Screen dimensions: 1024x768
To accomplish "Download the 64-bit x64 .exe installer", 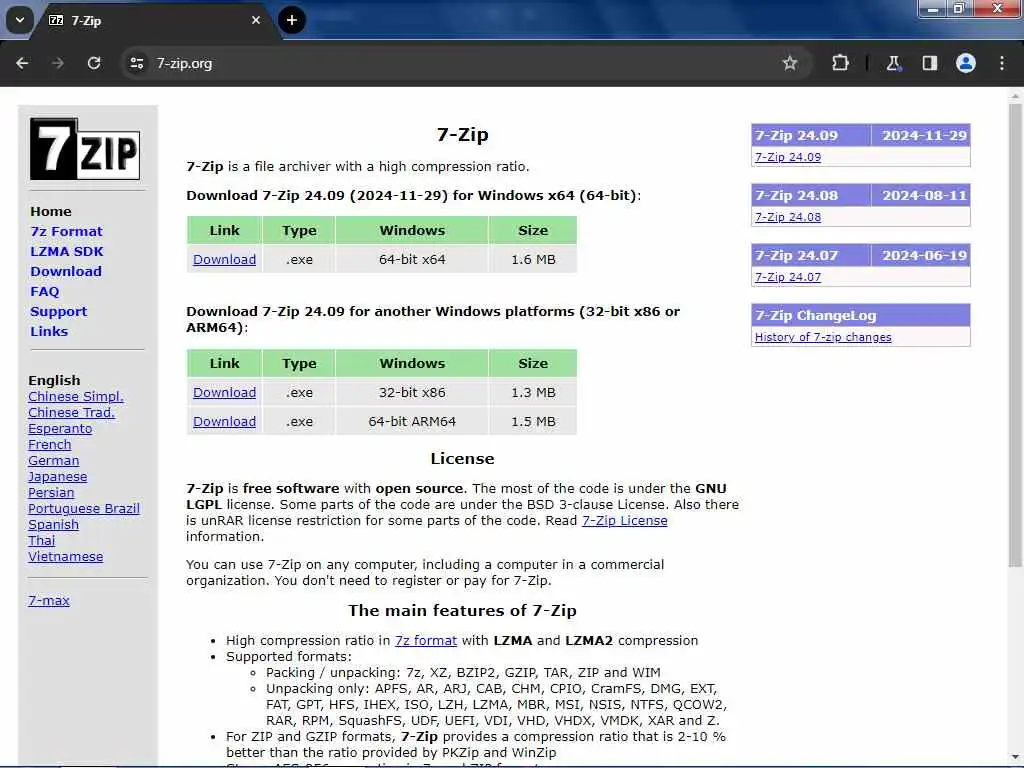I will tap(225, 259).
